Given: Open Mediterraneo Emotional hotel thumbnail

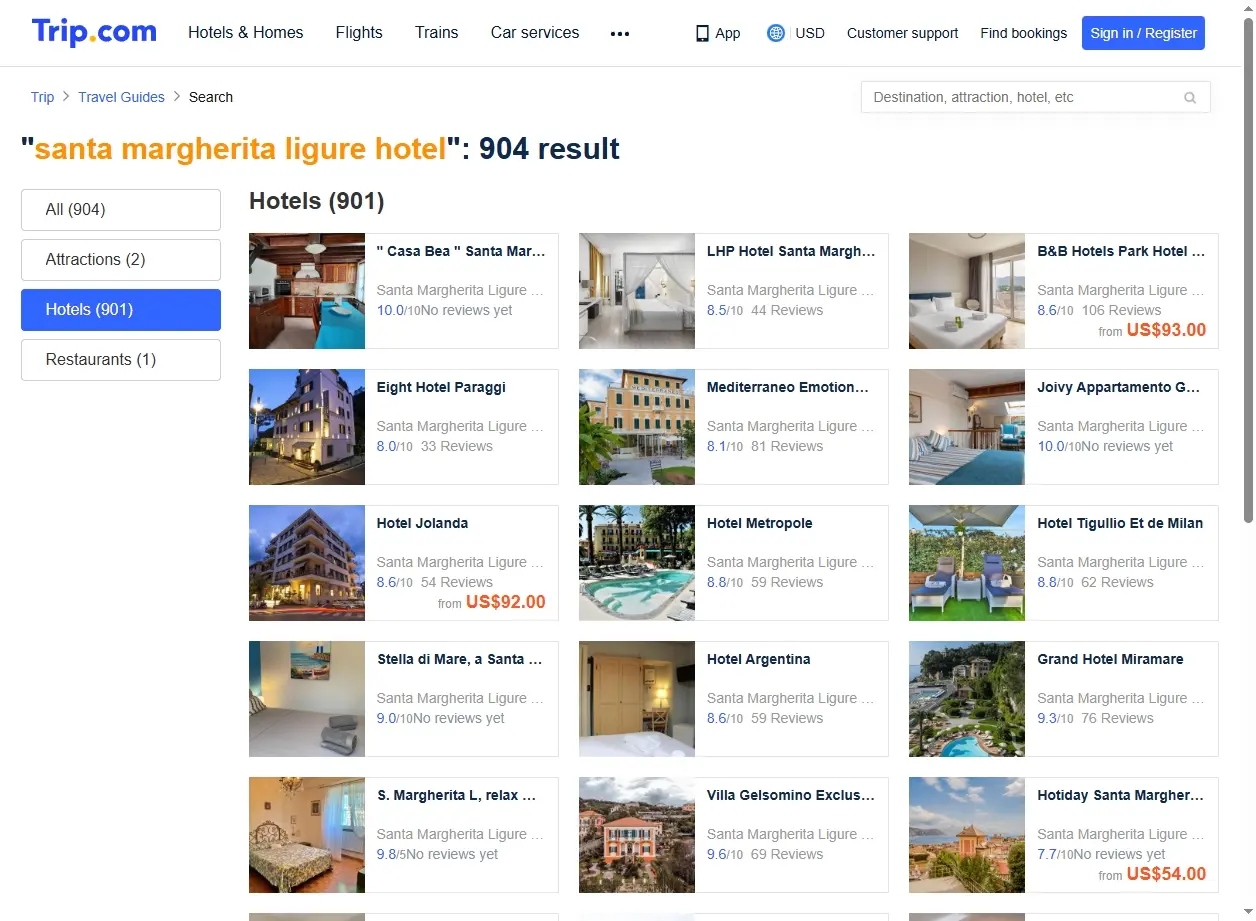Looking at the screenshot, I should coord(637,427).
